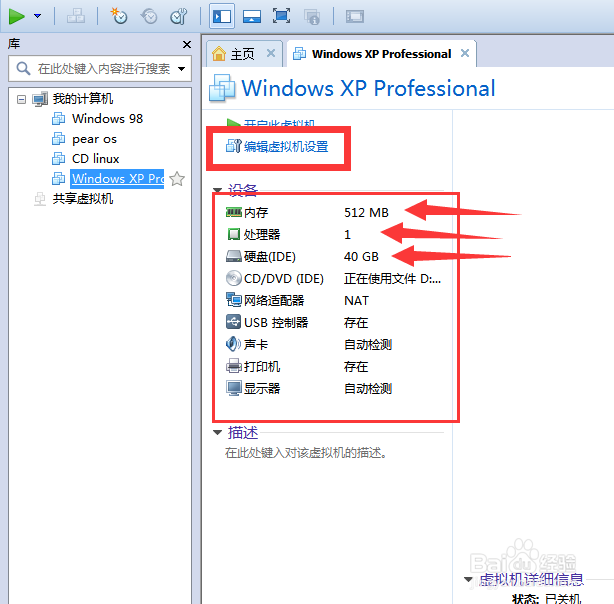614x604 pixels.
Task: Enter full screen mode icon
Action: (282, 16)
